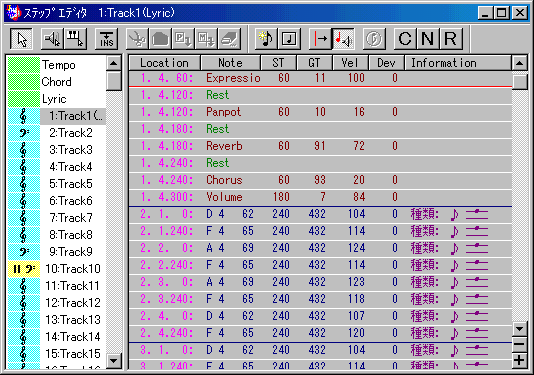The height and width of the screenshot is (375, 534).
Task: Click the Information column header
Action: (x=457, y=63)
